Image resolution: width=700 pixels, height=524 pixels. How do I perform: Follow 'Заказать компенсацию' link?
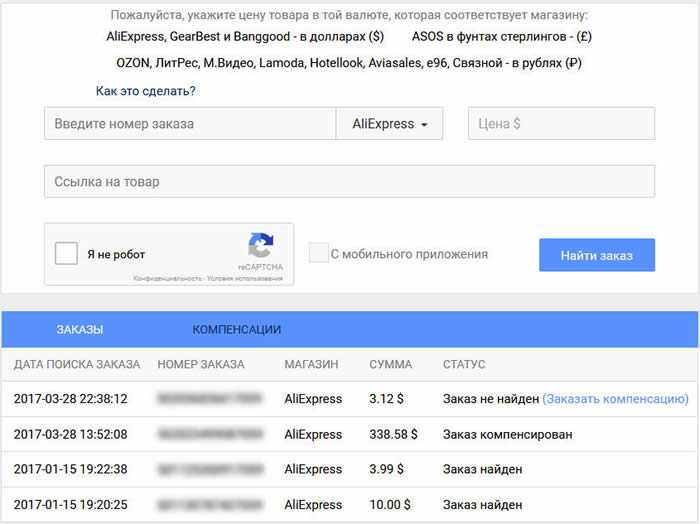click(616, 399)
